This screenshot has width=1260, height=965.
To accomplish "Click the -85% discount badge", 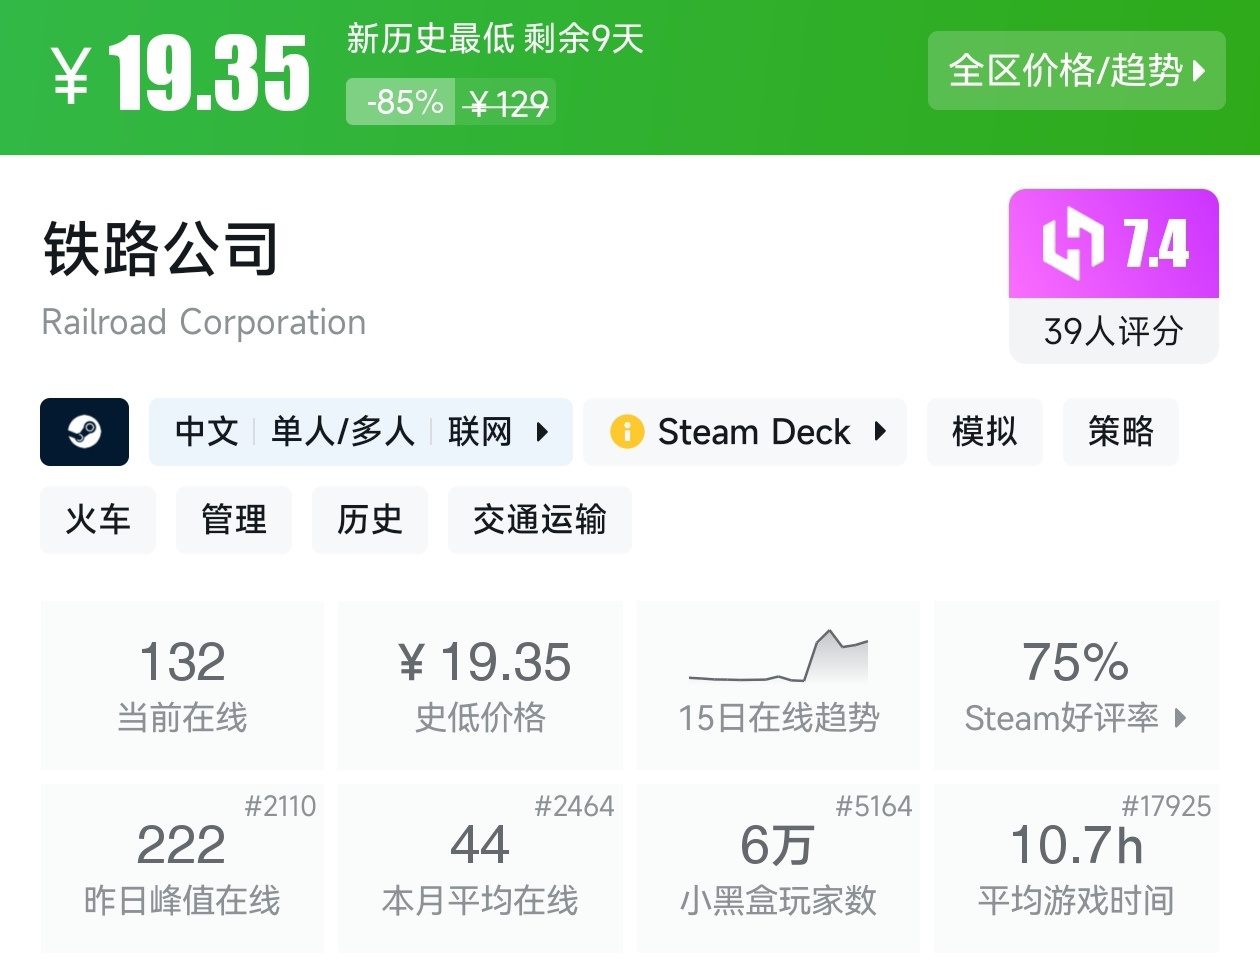I will [x=402, y=102].
